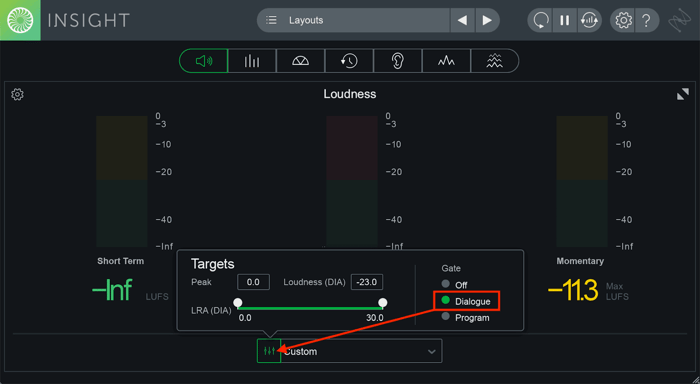
Task: Select the Loudness speaker tab
Action: coord(204,61)
